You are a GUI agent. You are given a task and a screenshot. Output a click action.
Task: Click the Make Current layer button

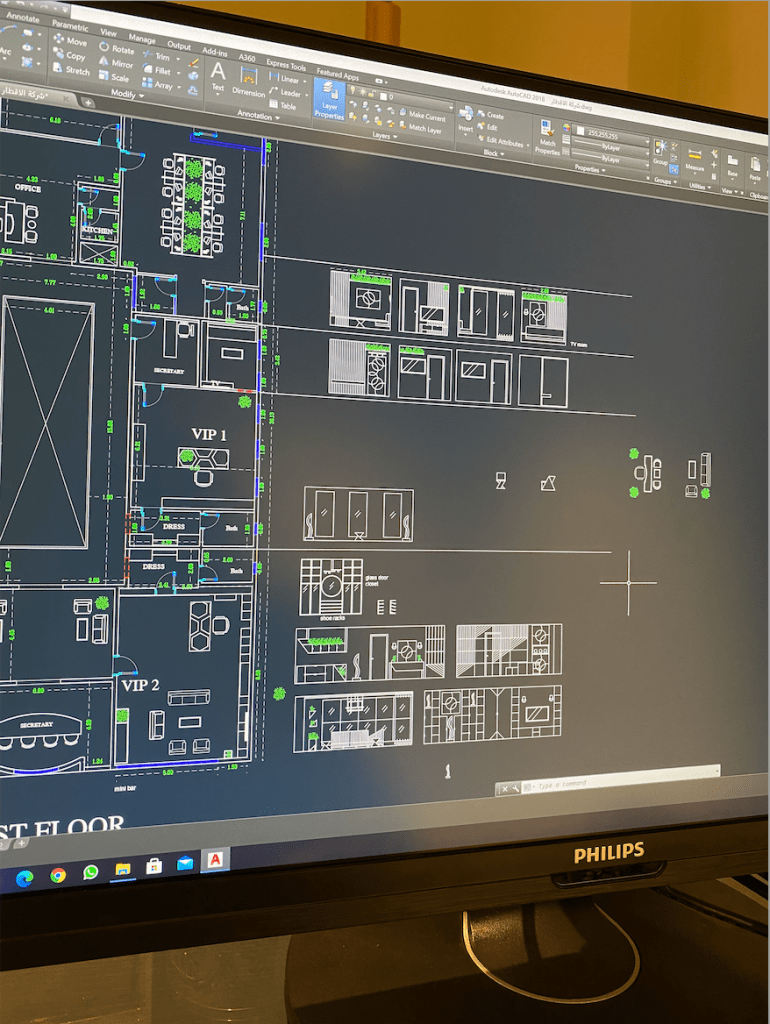426,117
